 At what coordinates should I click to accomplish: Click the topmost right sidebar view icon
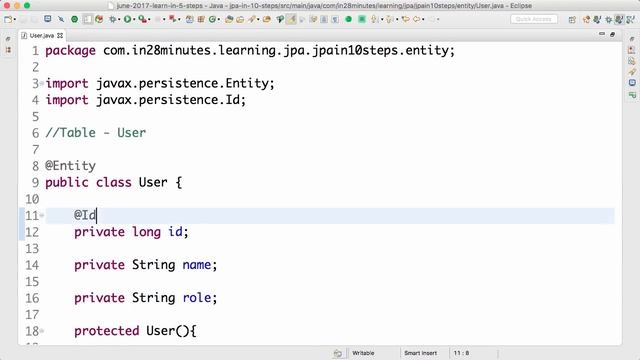coord(632,40)
